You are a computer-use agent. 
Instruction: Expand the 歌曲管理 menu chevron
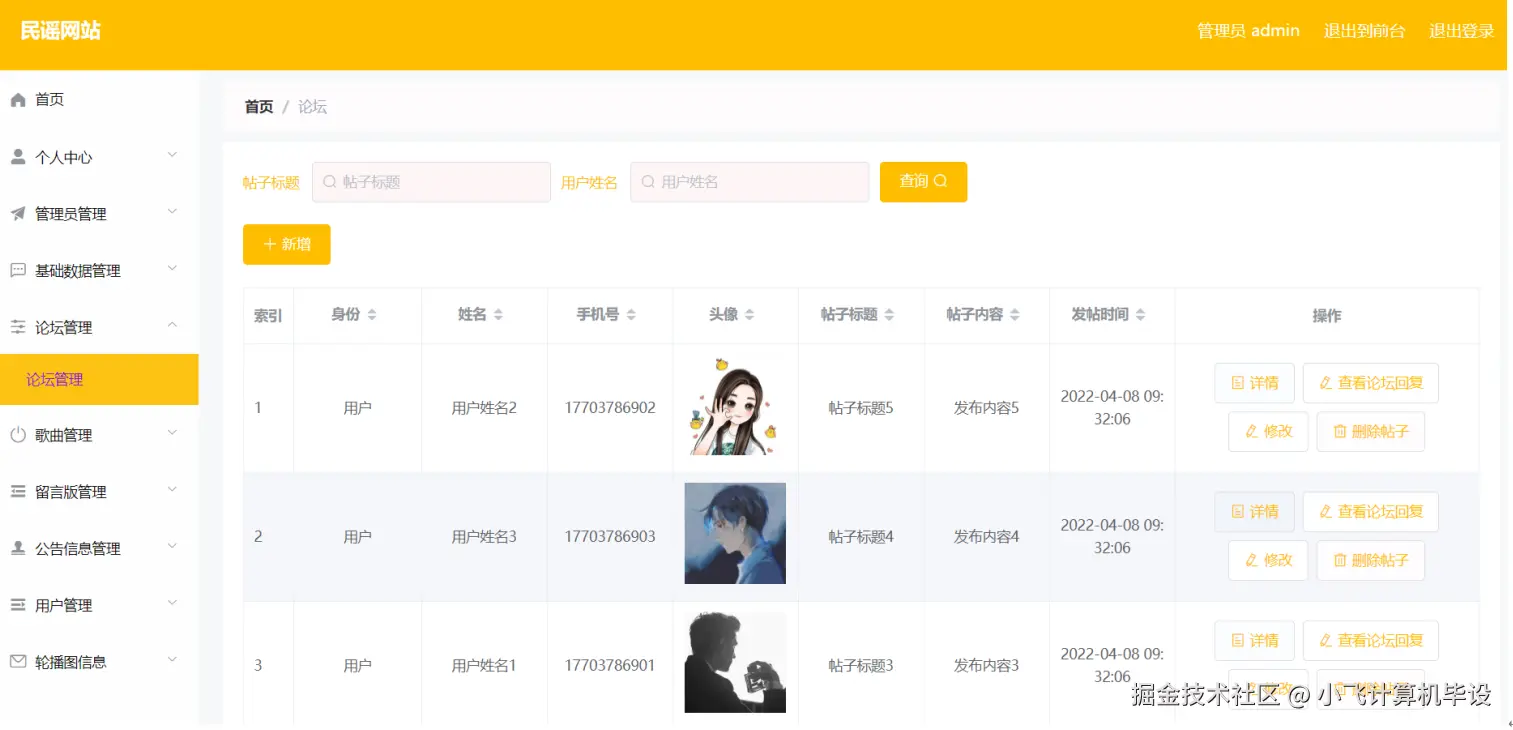tap(172, 433)
